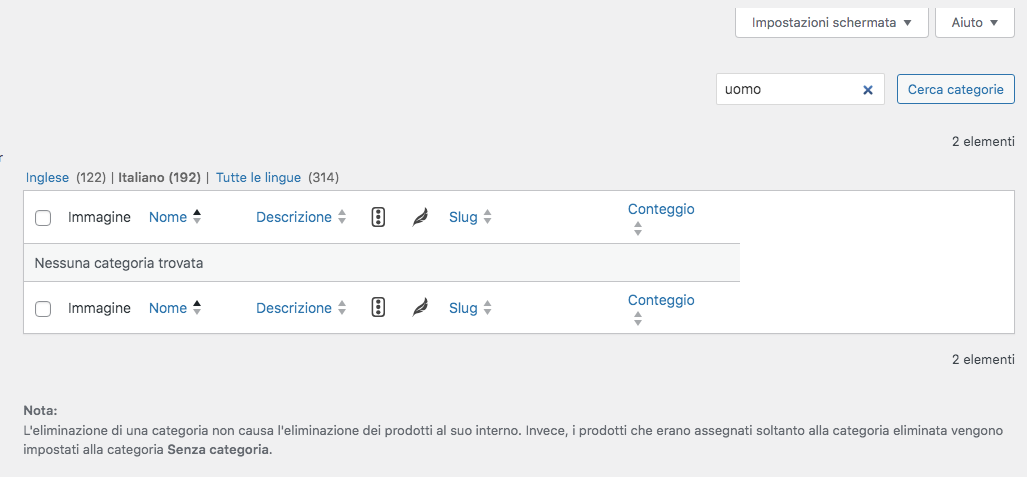Screen dimensions: 1027x477
Task: Open Impostazioni schermata dropdown
Action: (x=832, y=23)
